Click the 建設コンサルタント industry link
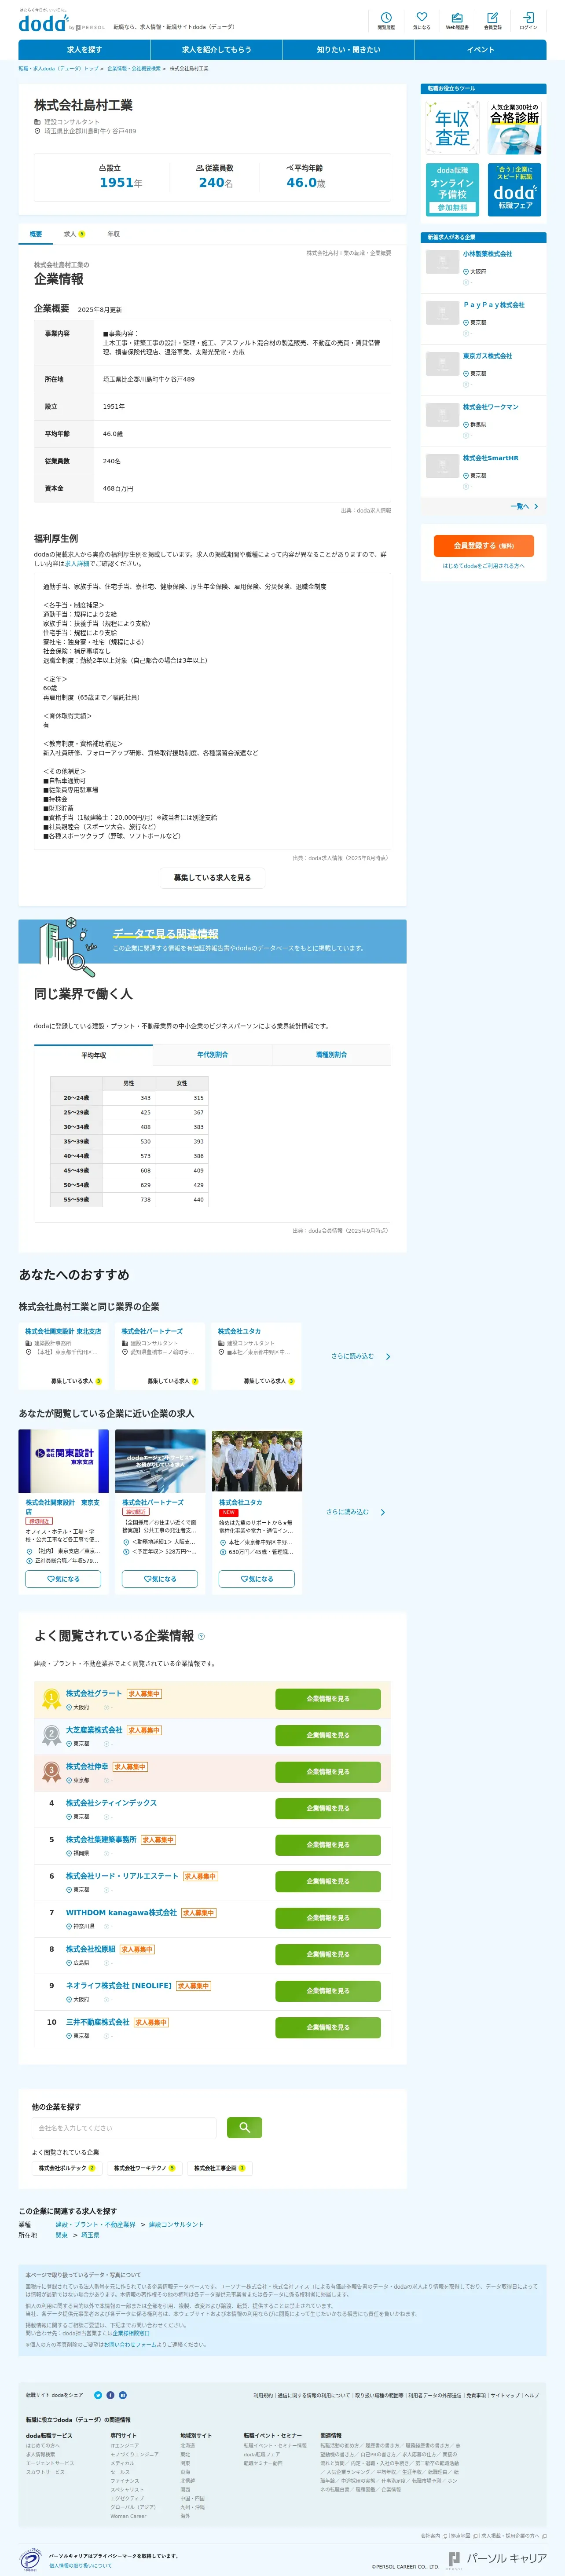Image resolution: width=565 pixels, height=2576 pixels. pos(176,2225)
